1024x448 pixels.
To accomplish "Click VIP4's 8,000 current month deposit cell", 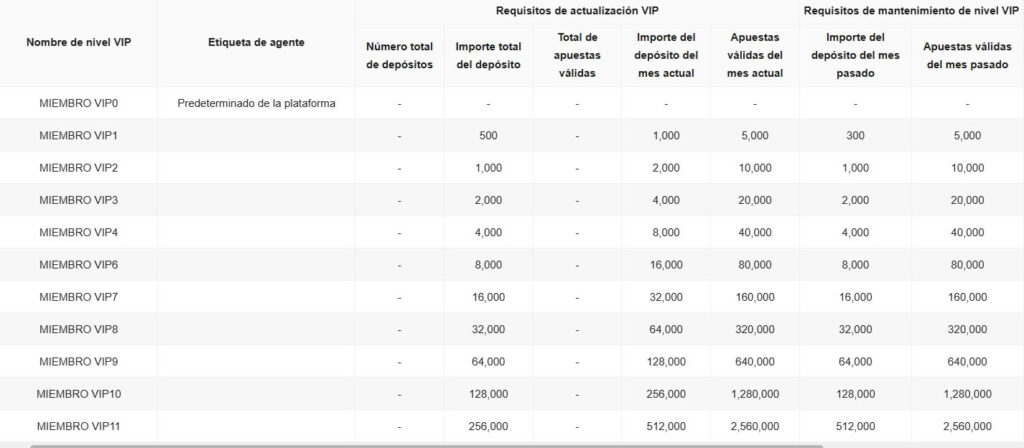I will pos(666,232).
